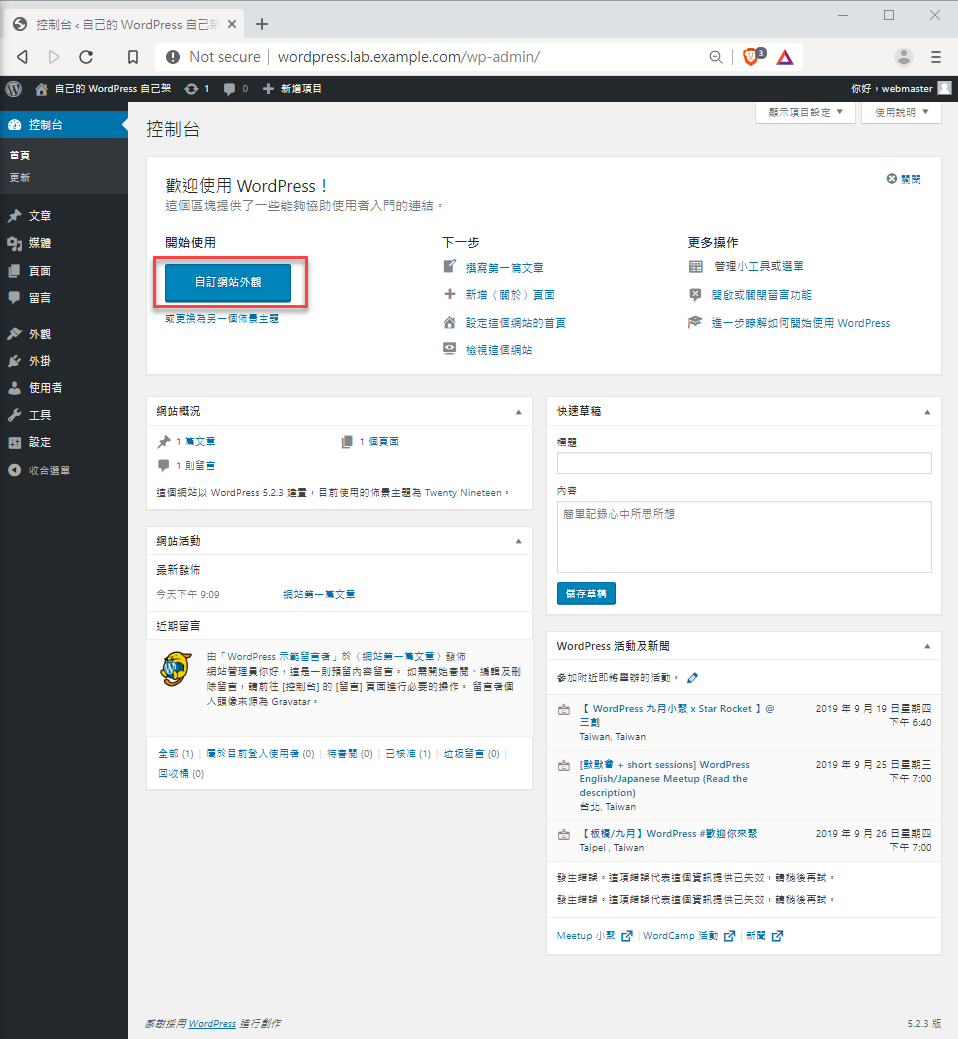Open the 板橋/九月 WordPress event link

click(x=668, y=834)
